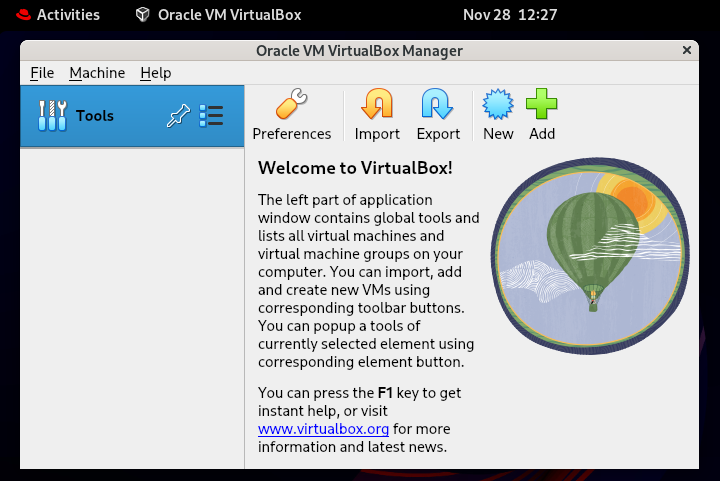
Task: Create a New virtual machine
Action: pyautogui.click(x=498, y=115)
